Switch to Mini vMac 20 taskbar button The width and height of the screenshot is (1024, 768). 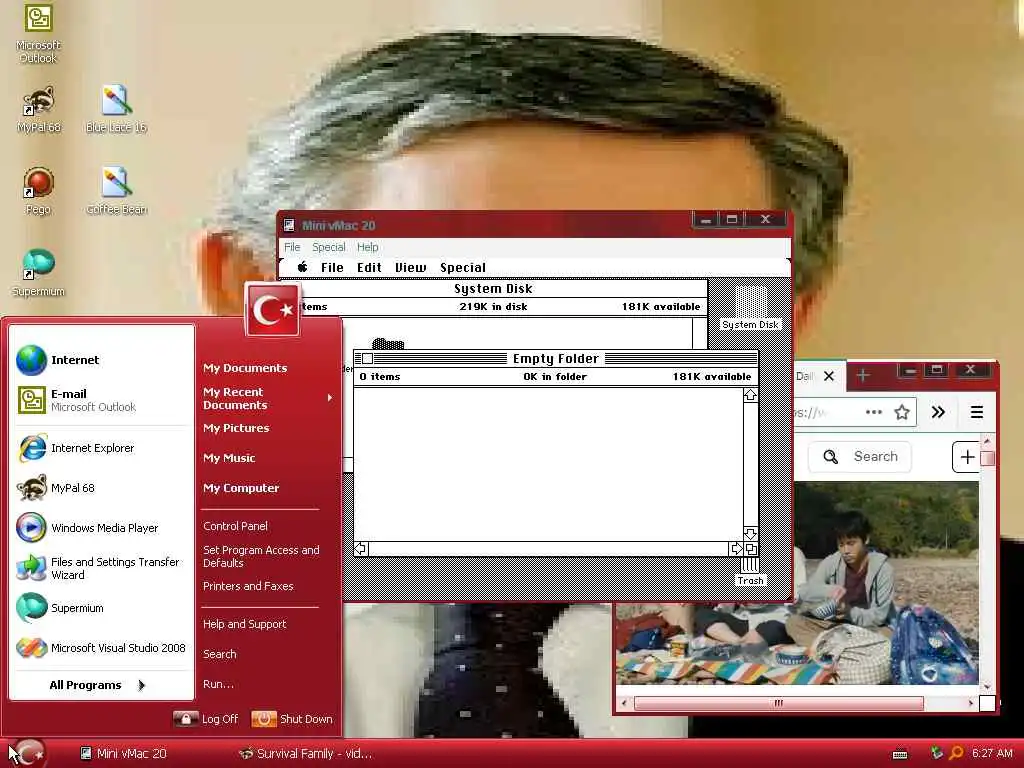tap(123, 754)
